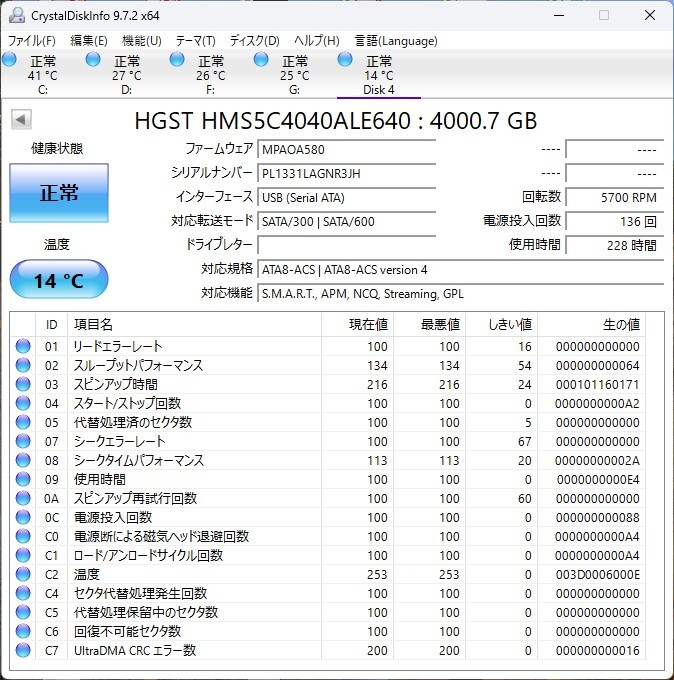Click blue status orb of attribute C5

tap(23, 612)
